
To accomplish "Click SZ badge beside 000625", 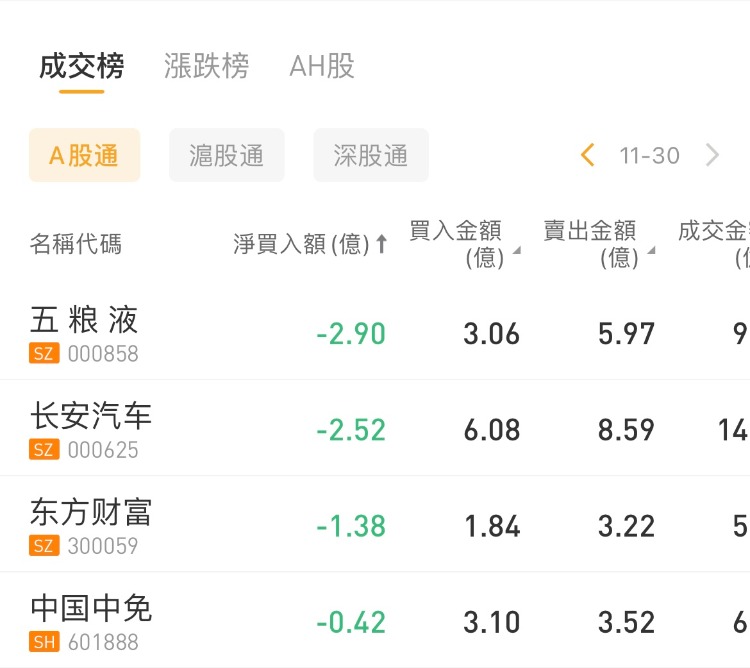I will click(x=44, y=450).
